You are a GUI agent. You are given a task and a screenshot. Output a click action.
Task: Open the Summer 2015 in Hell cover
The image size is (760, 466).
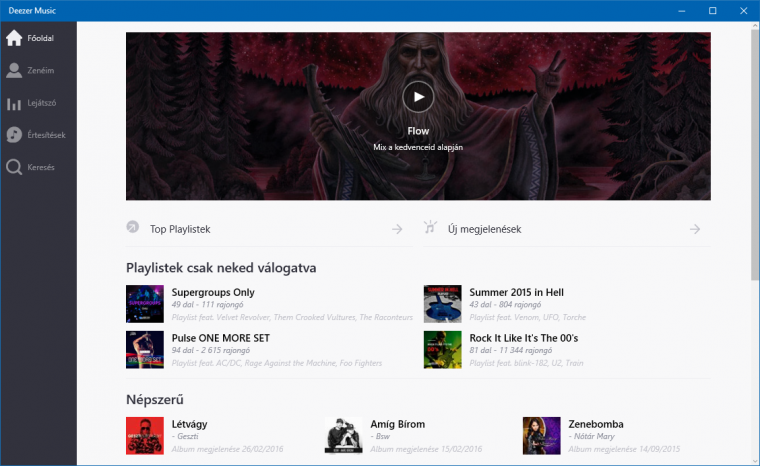pos(443,304)
